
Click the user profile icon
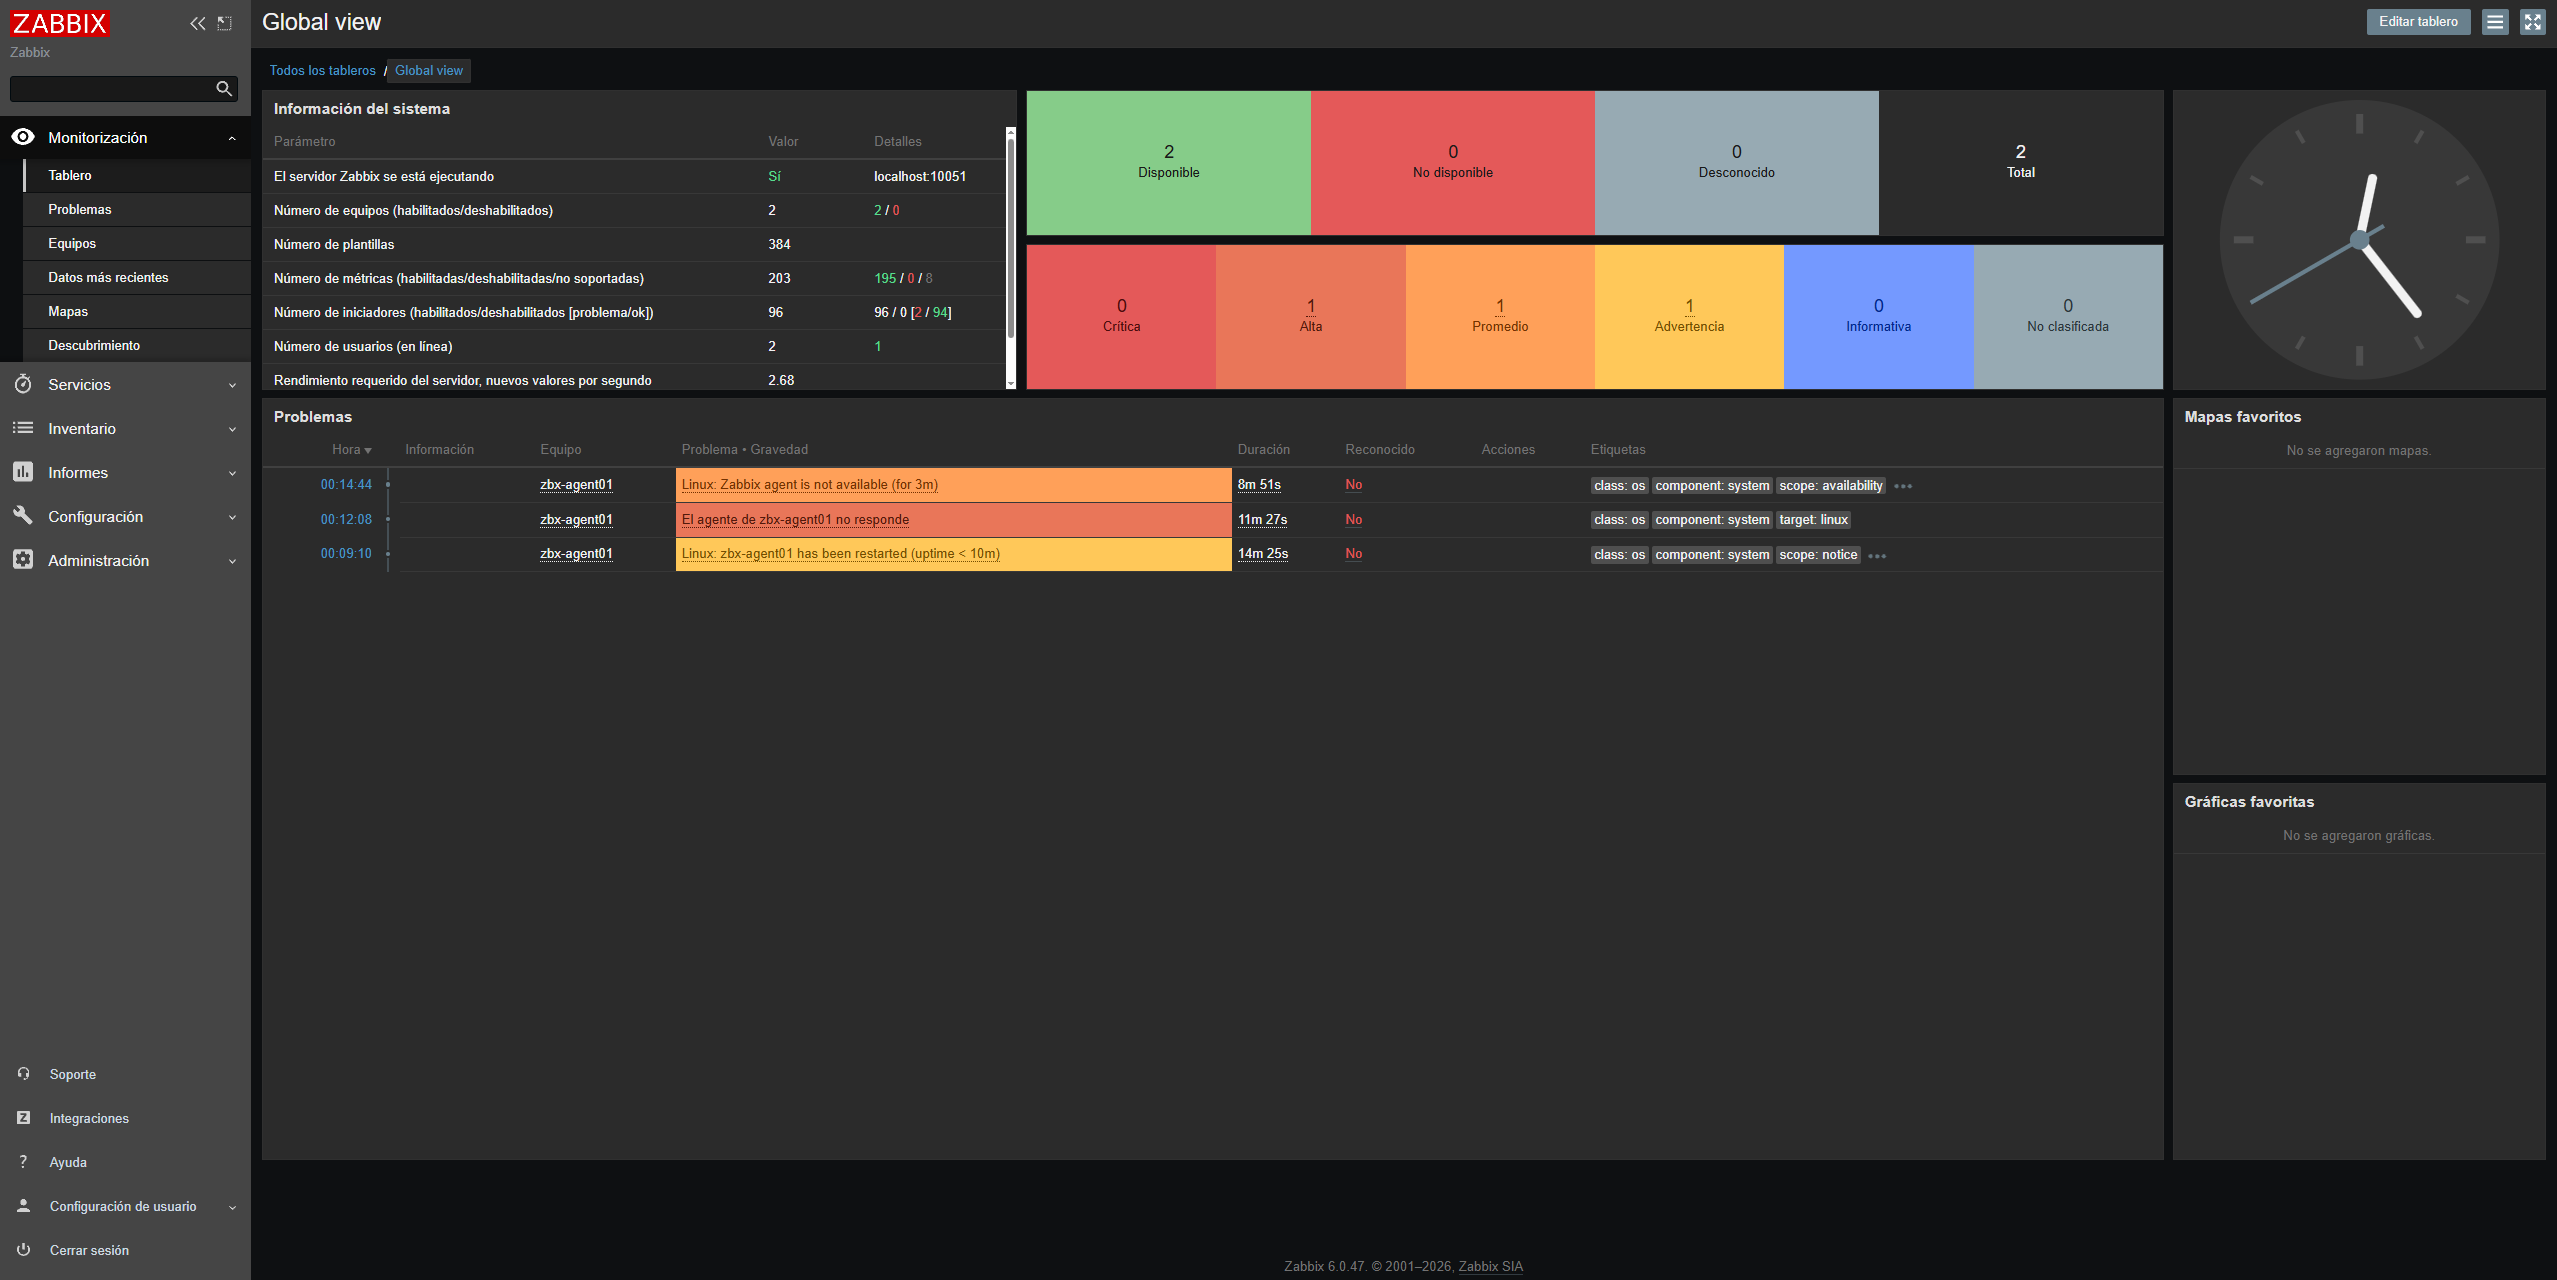pyautogui.click(x=23, y=1206)
